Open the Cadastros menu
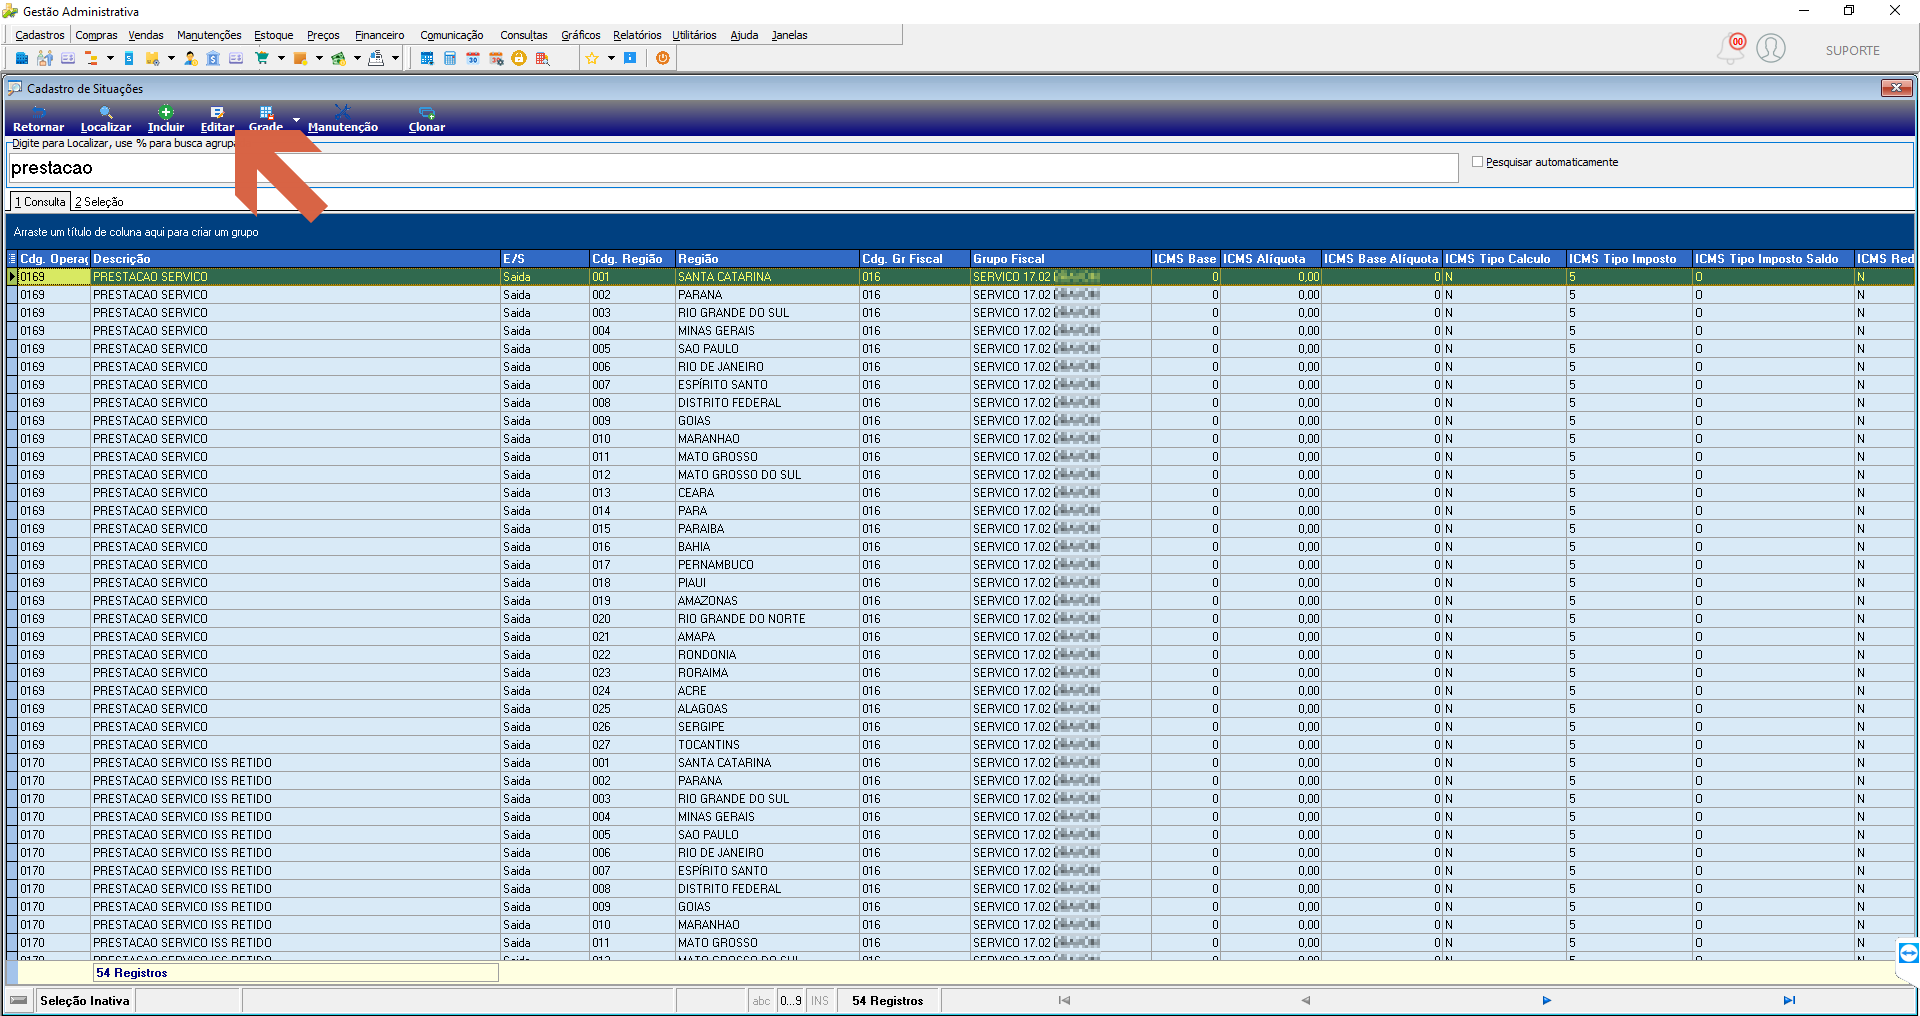 coord(39,35)
